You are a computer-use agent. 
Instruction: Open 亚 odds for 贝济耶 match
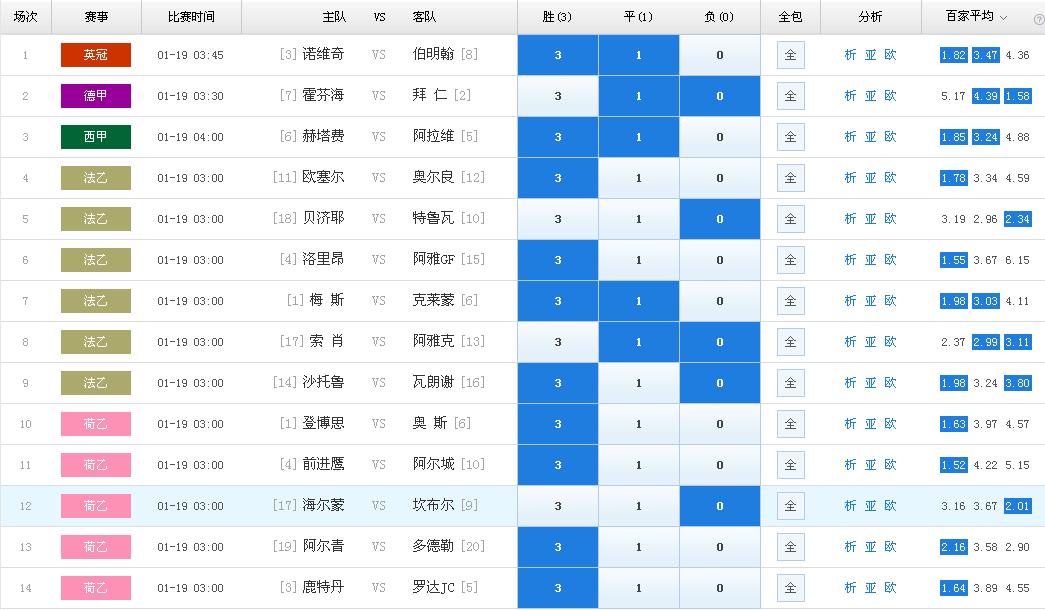(x=870, y=219)
